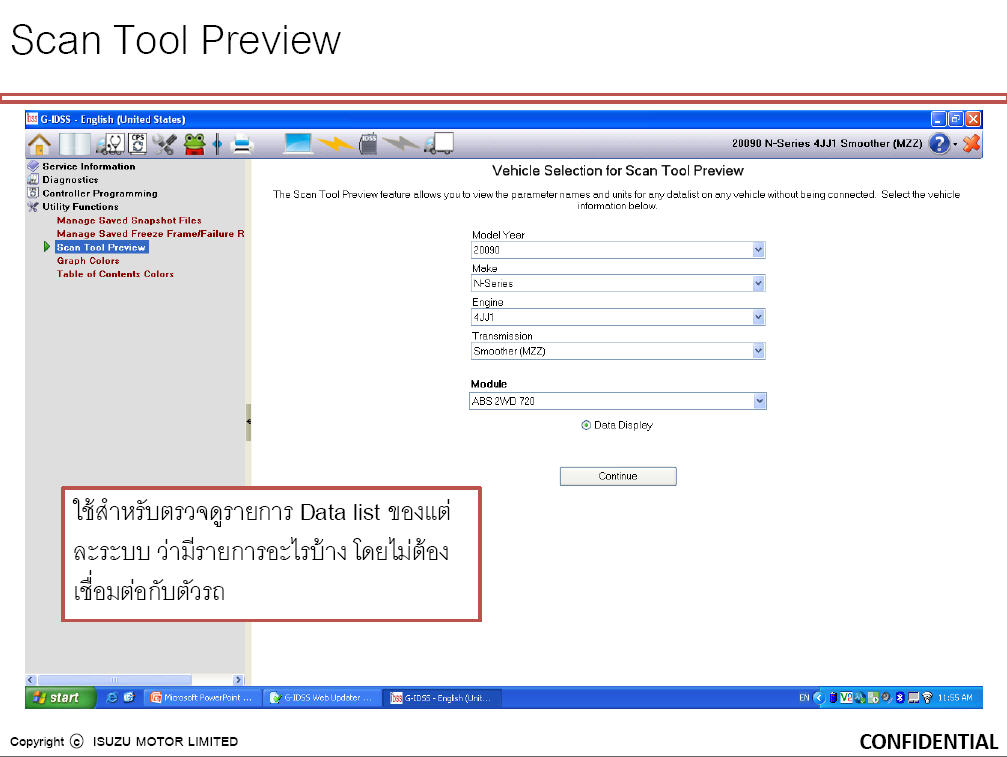Expand hidden tray icons with the chevron
This screenshot has height=757, width=1007.
pyautogui.click(x=819, y=698)
